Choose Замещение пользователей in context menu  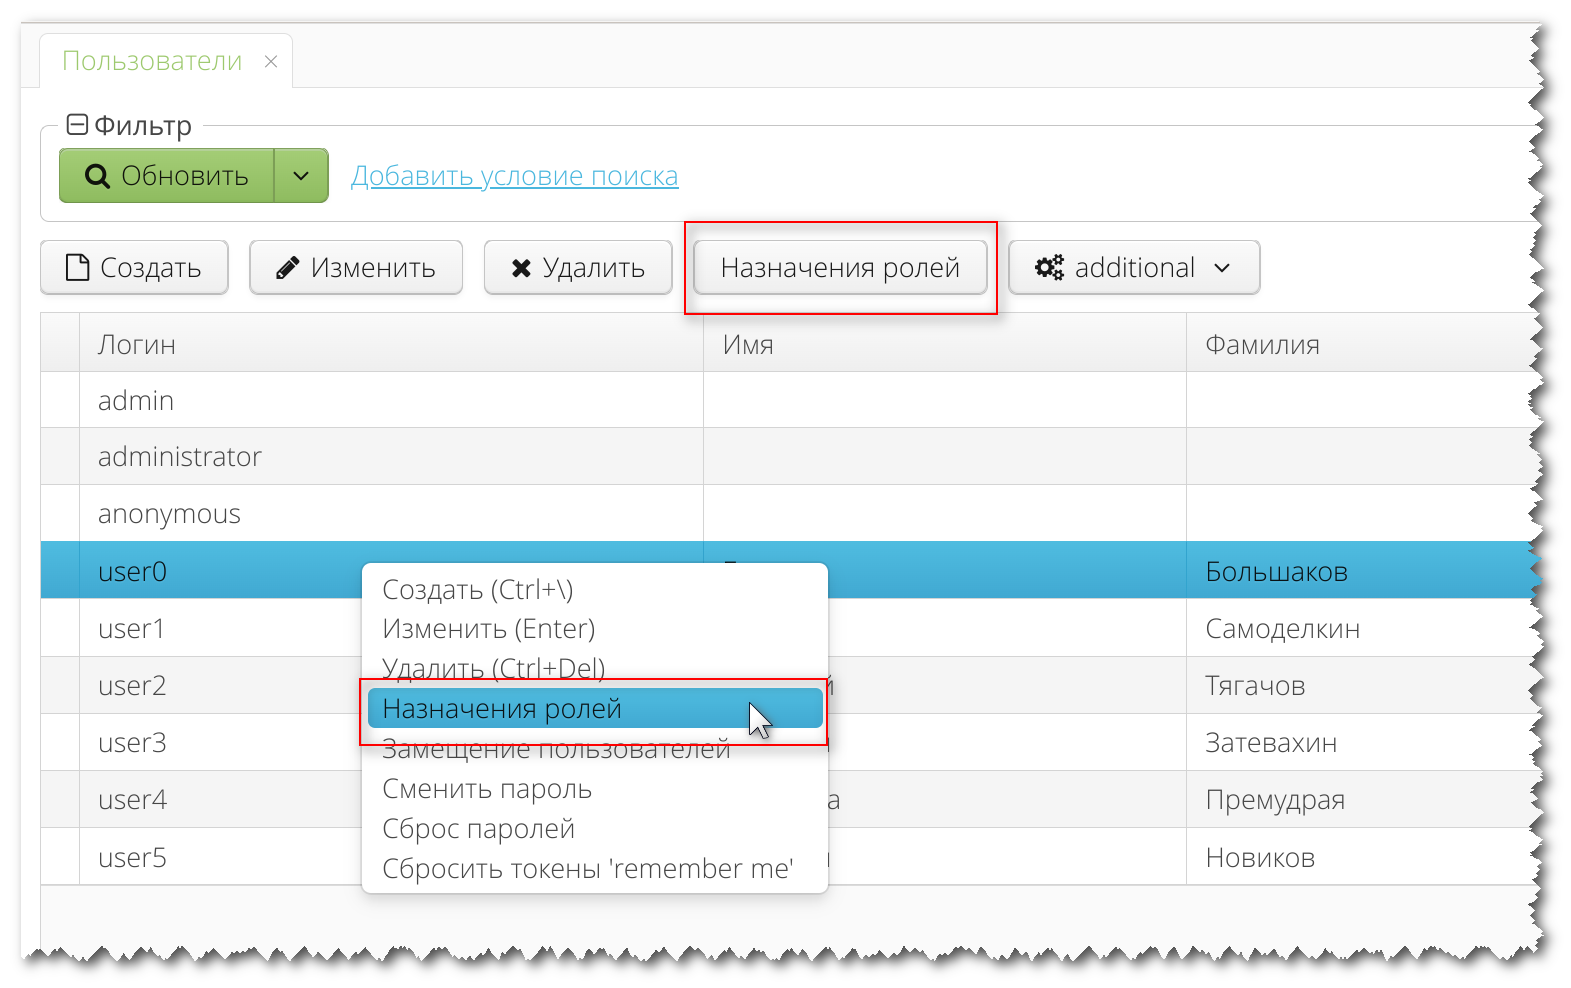click(x=594, y=749)
